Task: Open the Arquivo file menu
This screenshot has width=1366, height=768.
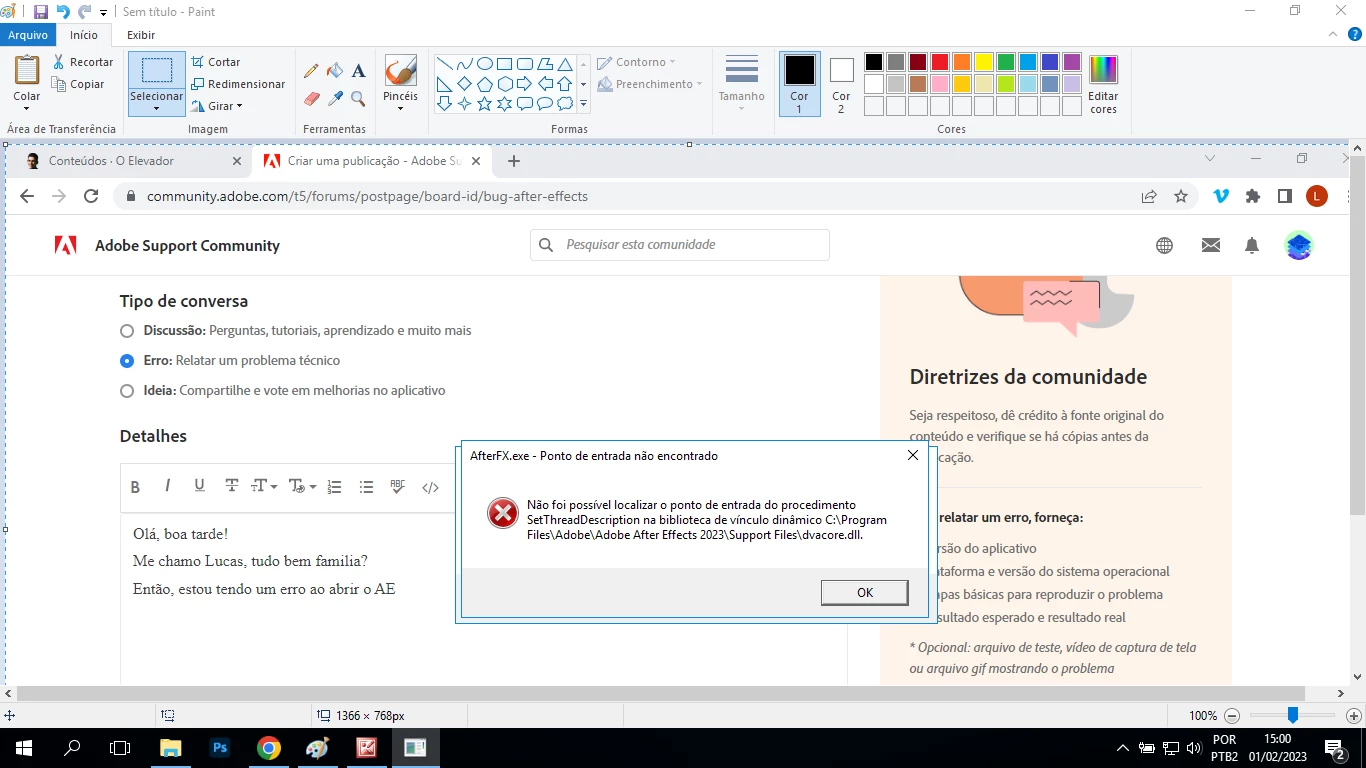Action: [x=28, y=35]
